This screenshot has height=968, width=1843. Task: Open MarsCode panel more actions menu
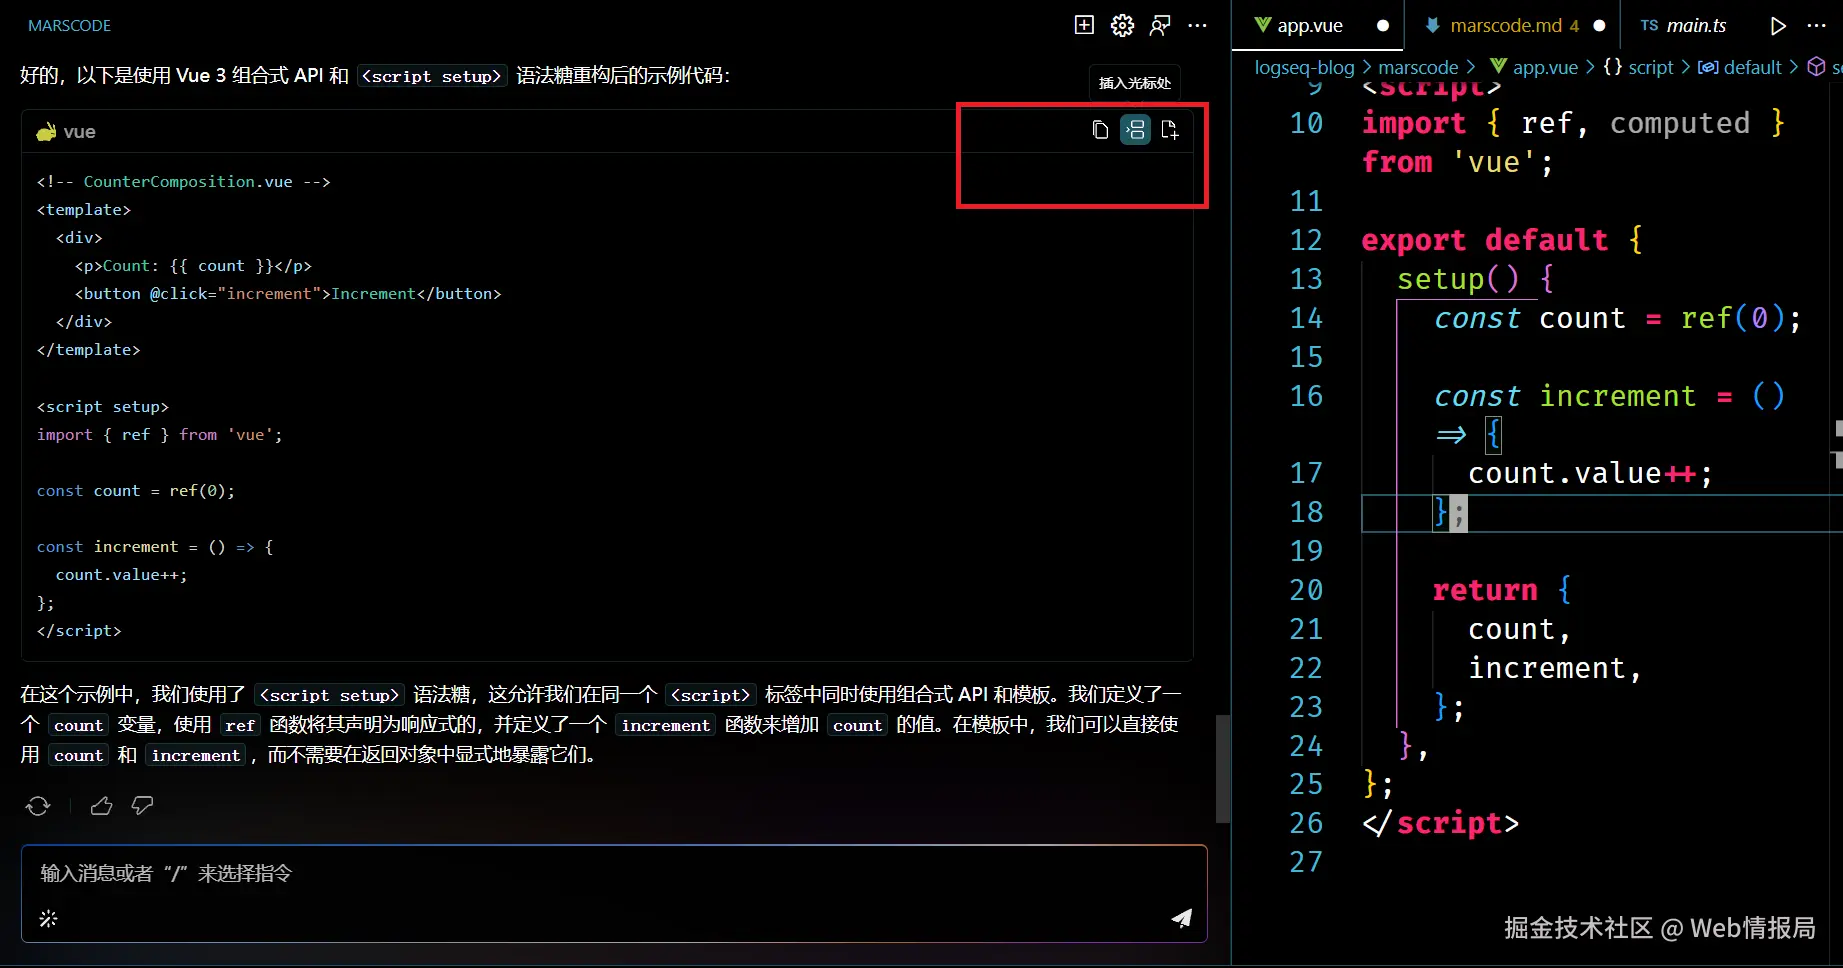1197,25
